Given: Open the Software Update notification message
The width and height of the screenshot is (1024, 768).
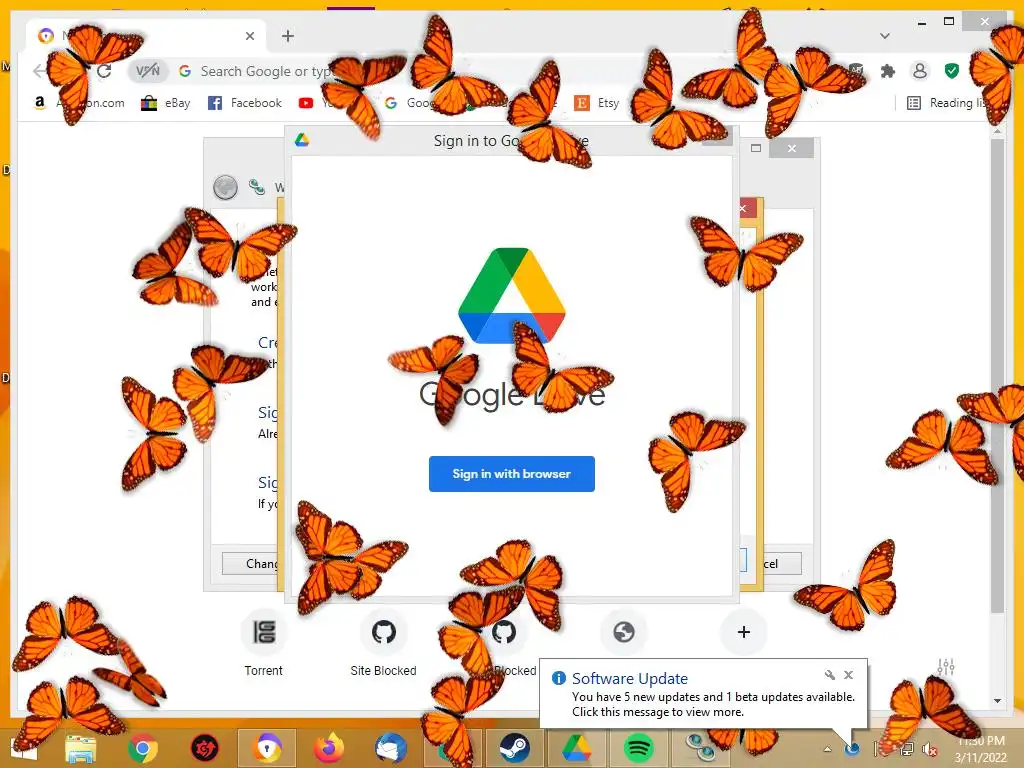Looking at the screenshot, I should (x=713, y=704).
